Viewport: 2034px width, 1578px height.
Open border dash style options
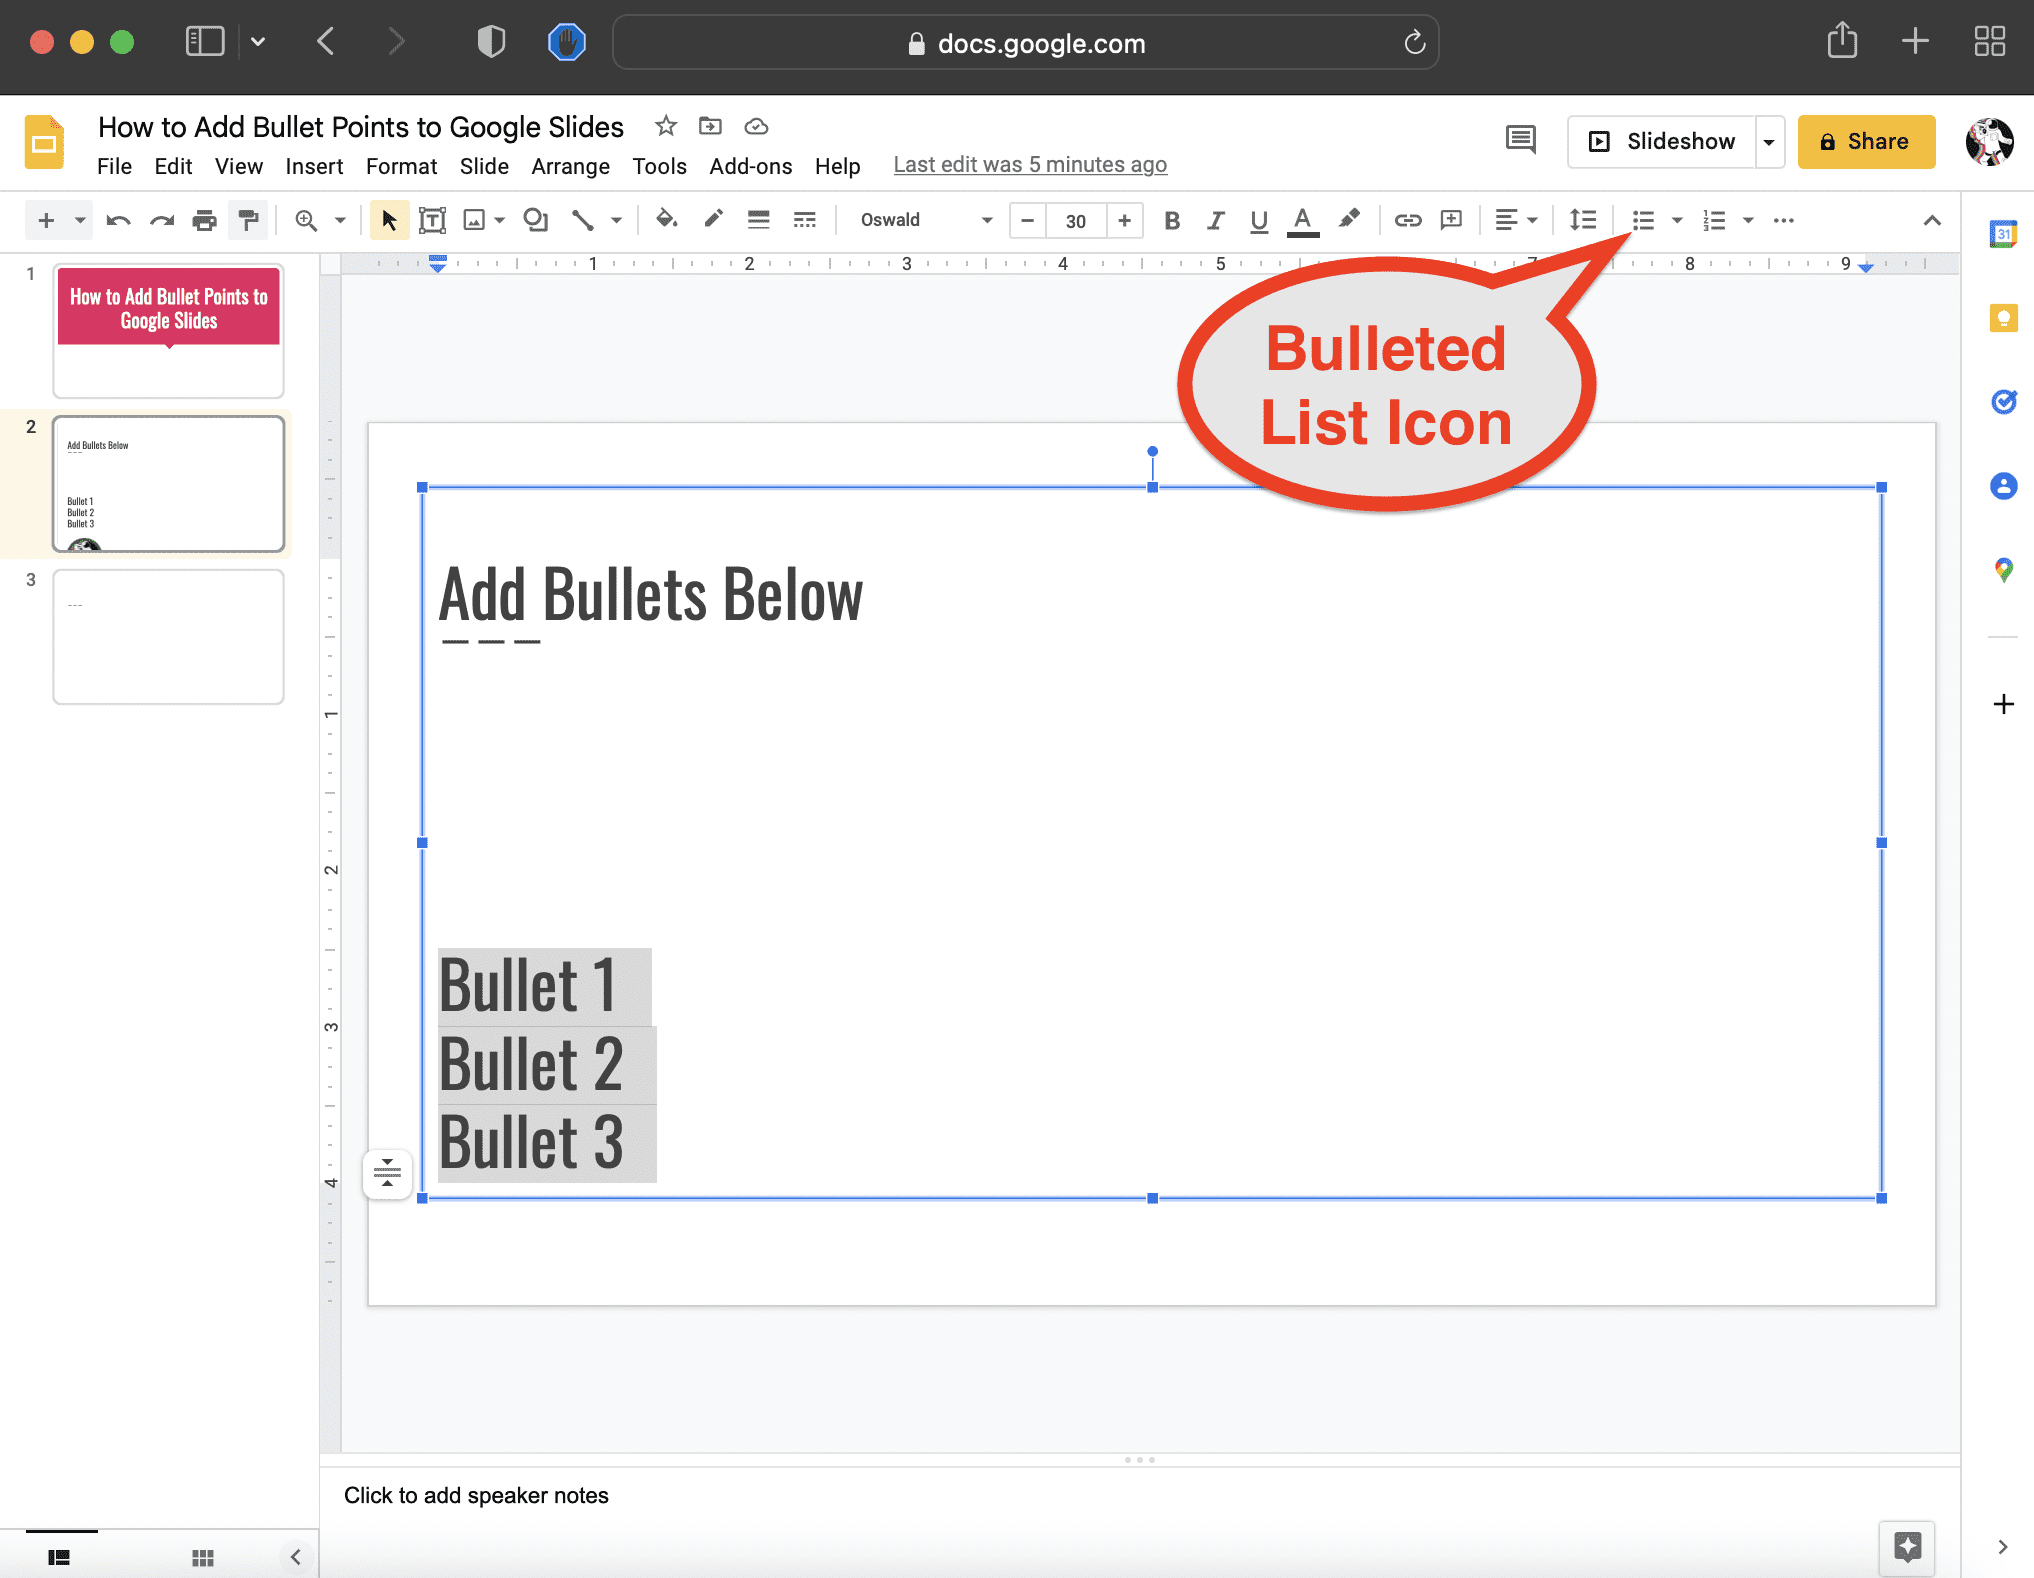tap(804, 220)
